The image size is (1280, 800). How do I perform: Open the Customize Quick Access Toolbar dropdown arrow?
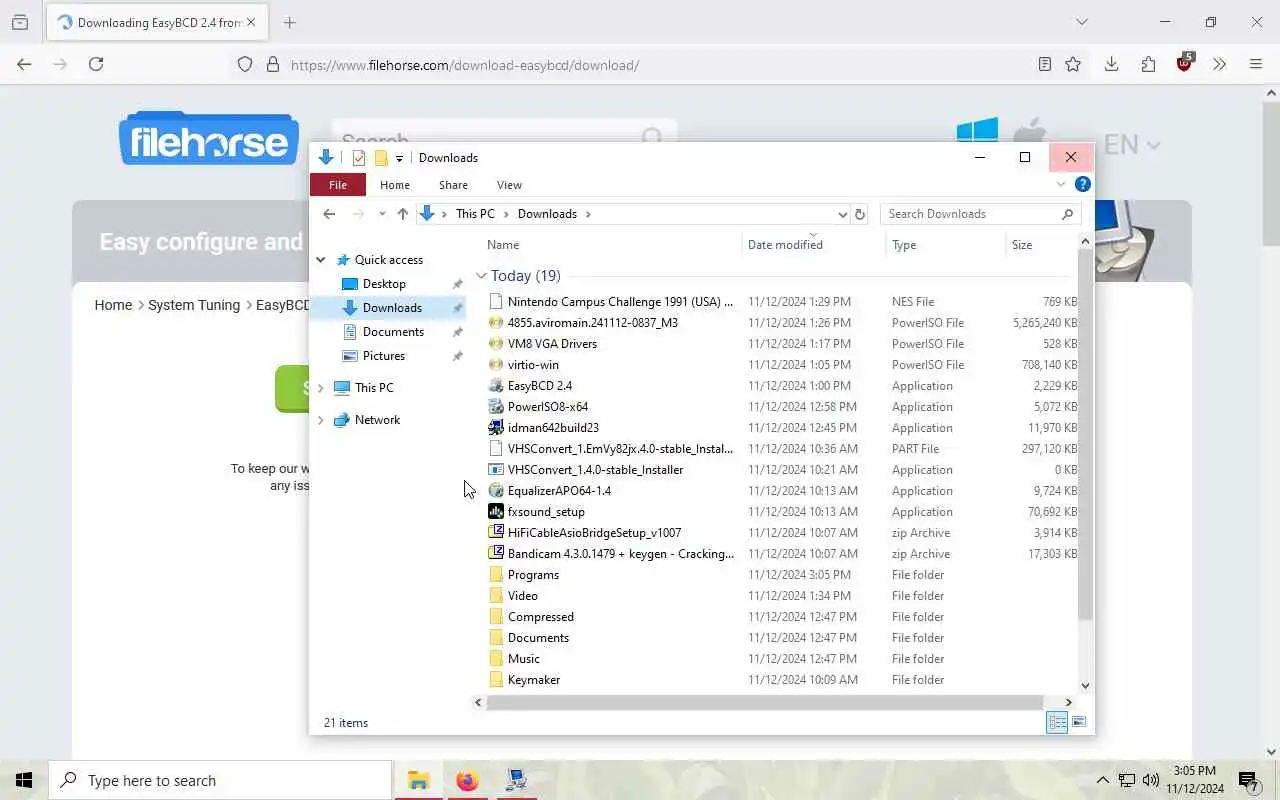[399, 158]
